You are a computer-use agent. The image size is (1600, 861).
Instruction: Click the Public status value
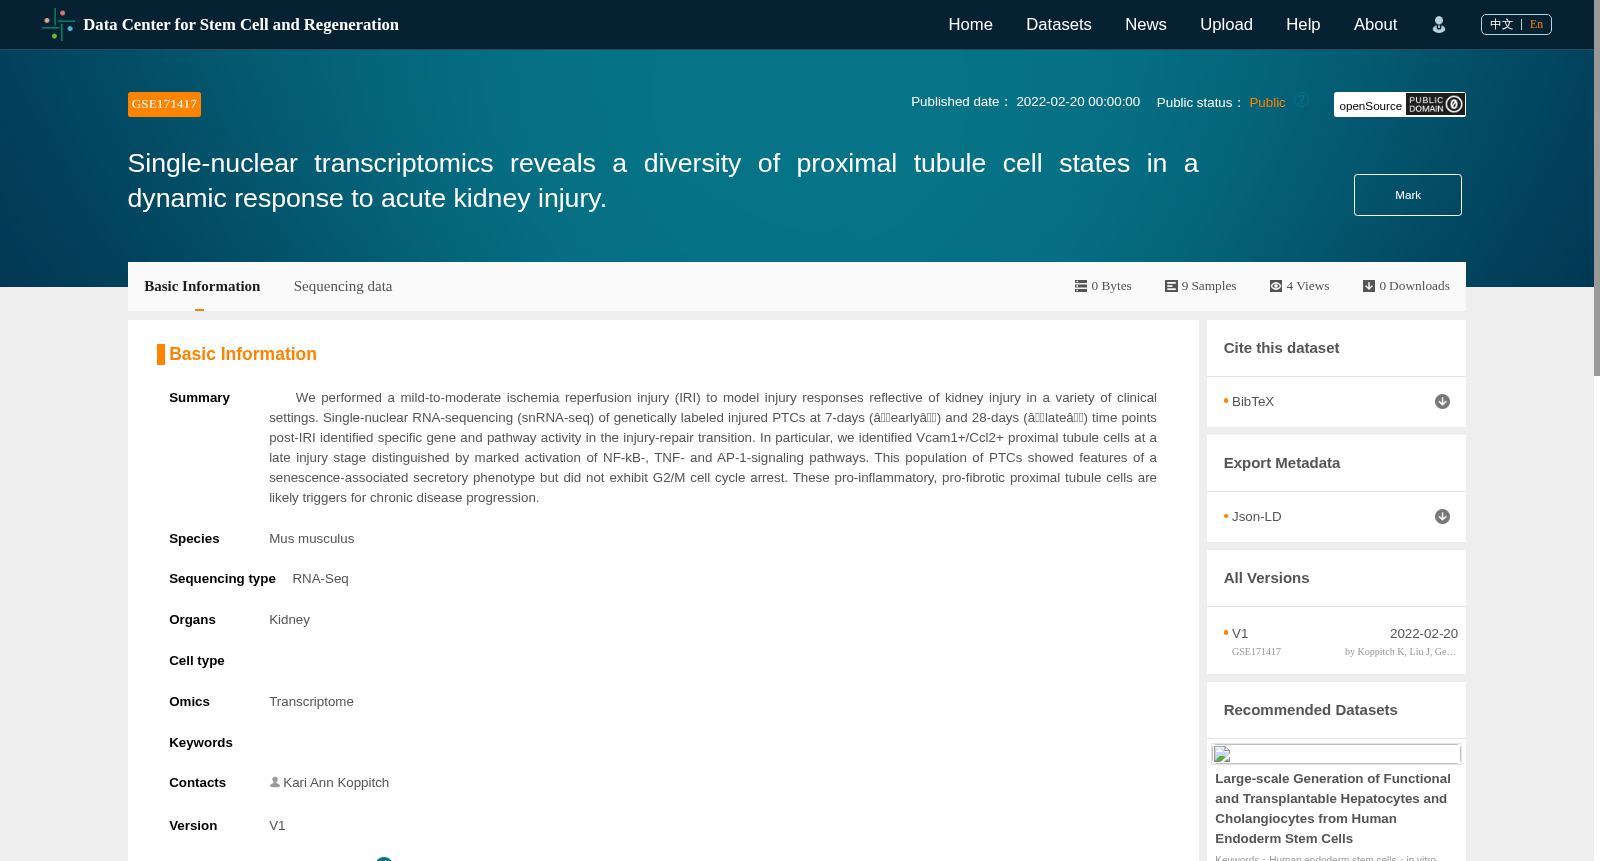[1267, 102]
